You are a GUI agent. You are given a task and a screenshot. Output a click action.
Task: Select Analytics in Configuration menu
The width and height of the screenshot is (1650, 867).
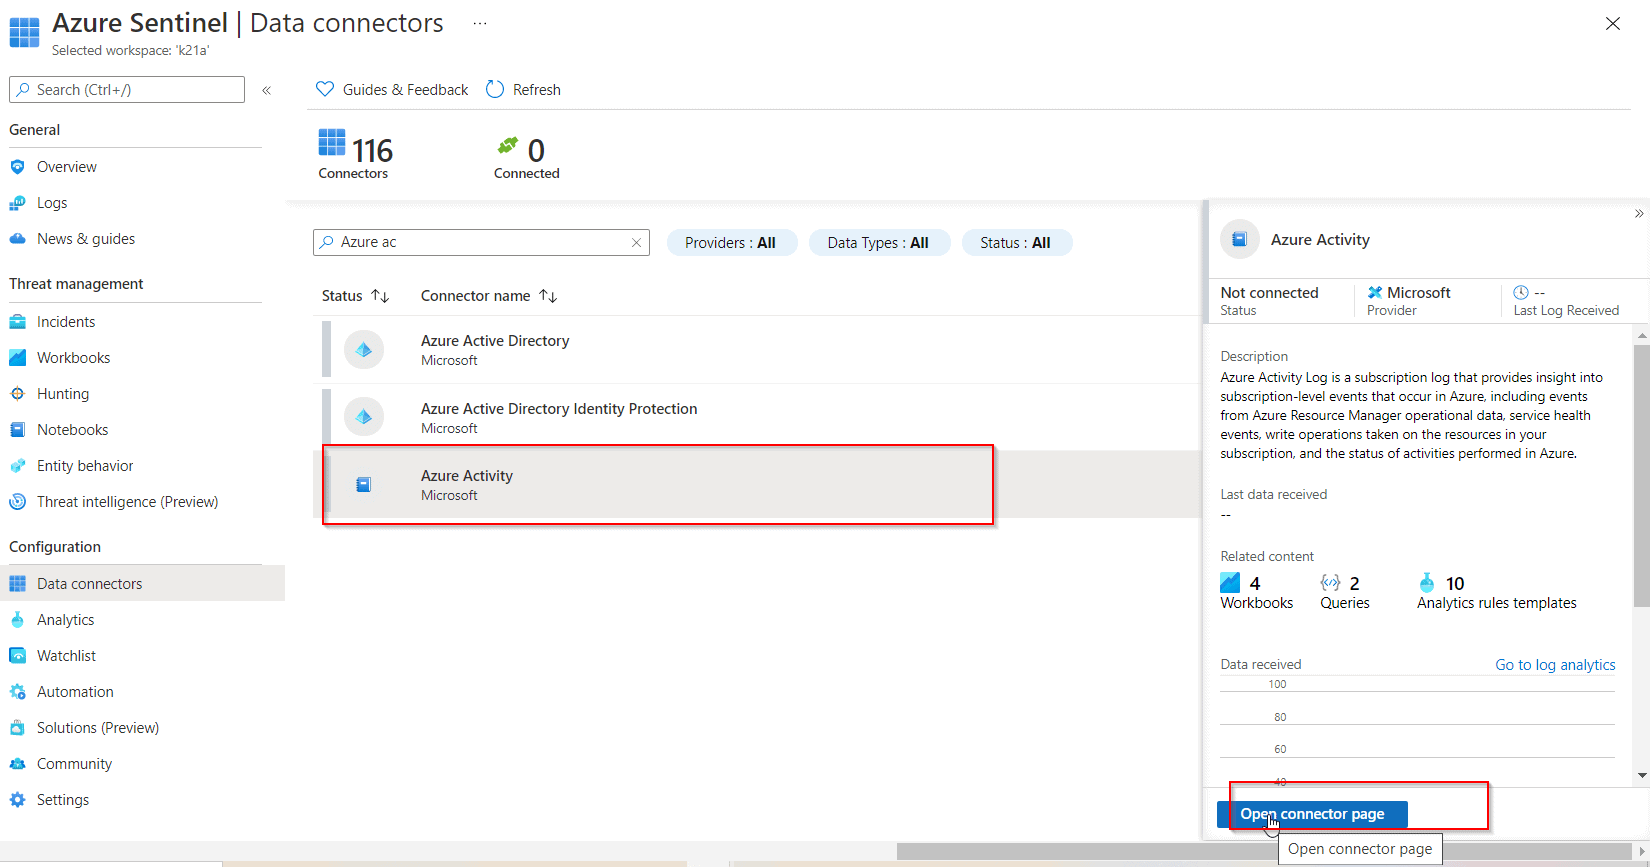(x=66, y=620)
